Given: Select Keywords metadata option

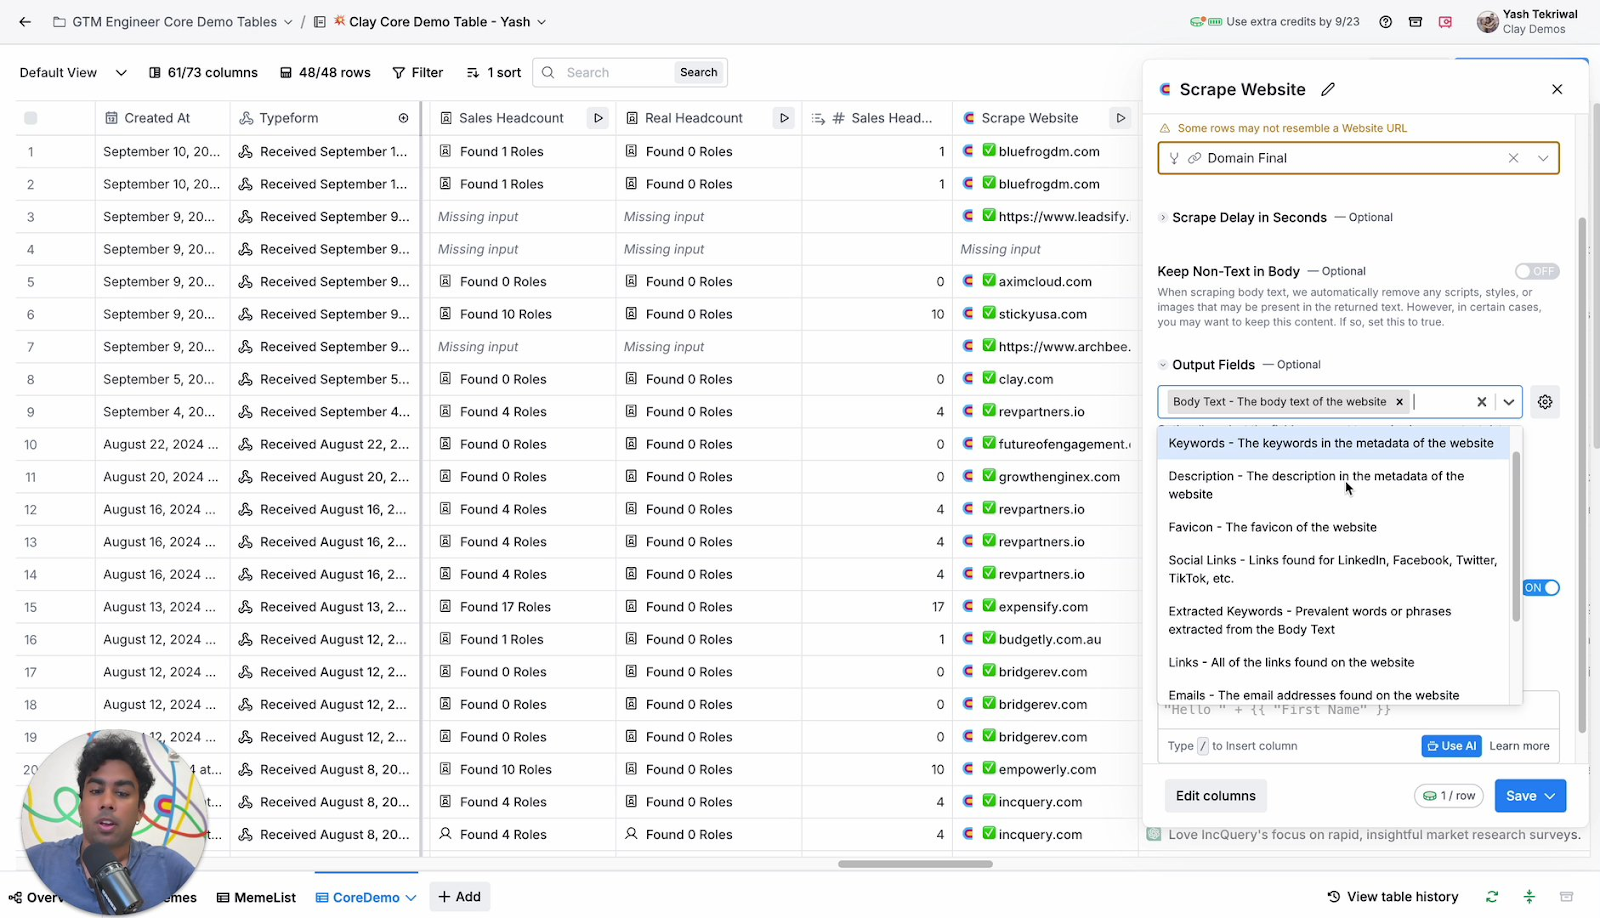Looking at the screenshot, I should click(x=1331, y=443).
